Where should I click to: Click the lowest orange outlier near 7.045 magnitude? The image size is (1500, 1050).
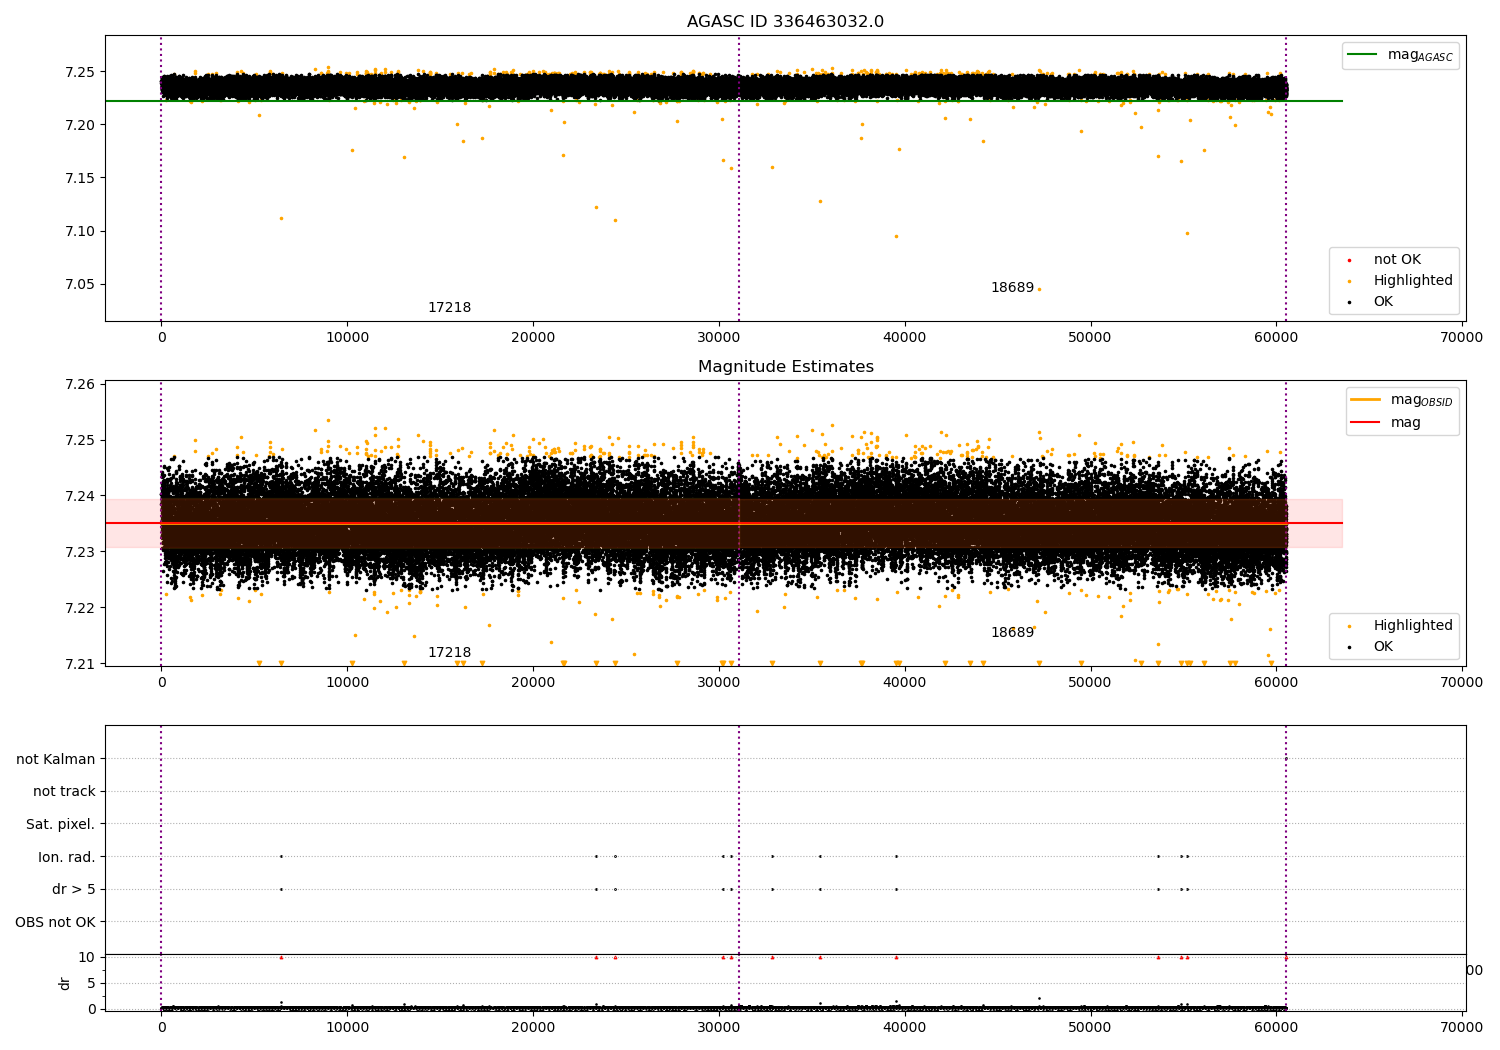pos(1039,289)
